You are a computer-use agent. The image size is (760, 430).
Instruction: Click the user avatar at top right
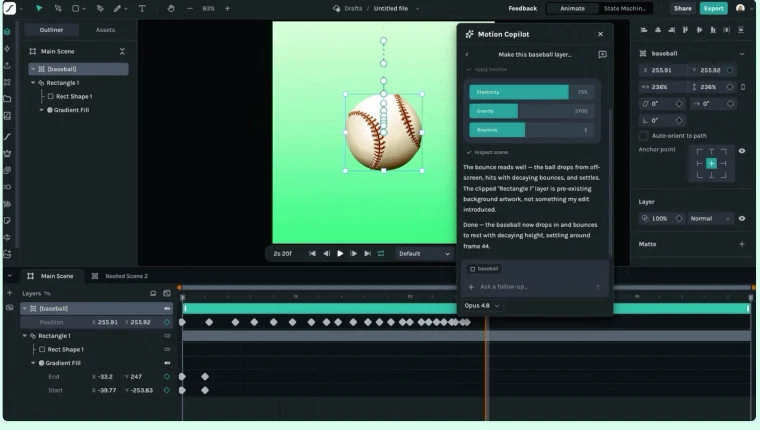coord(740,8)
